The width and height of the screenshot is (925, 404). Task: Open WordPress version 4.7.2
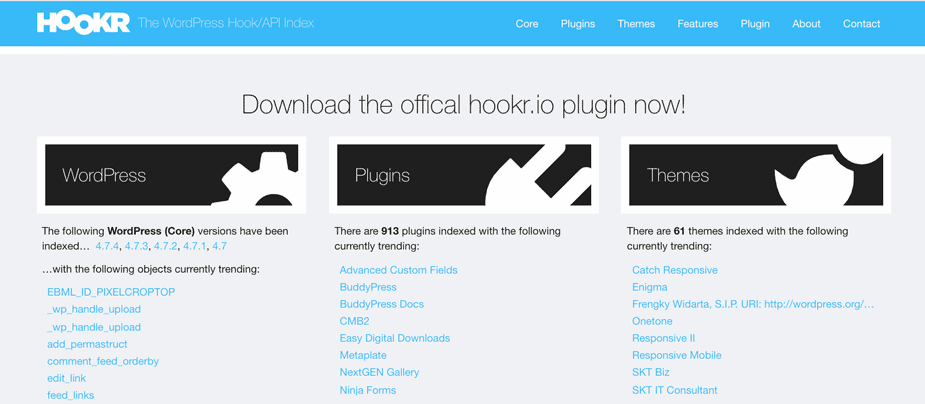(x=165, y=247)
